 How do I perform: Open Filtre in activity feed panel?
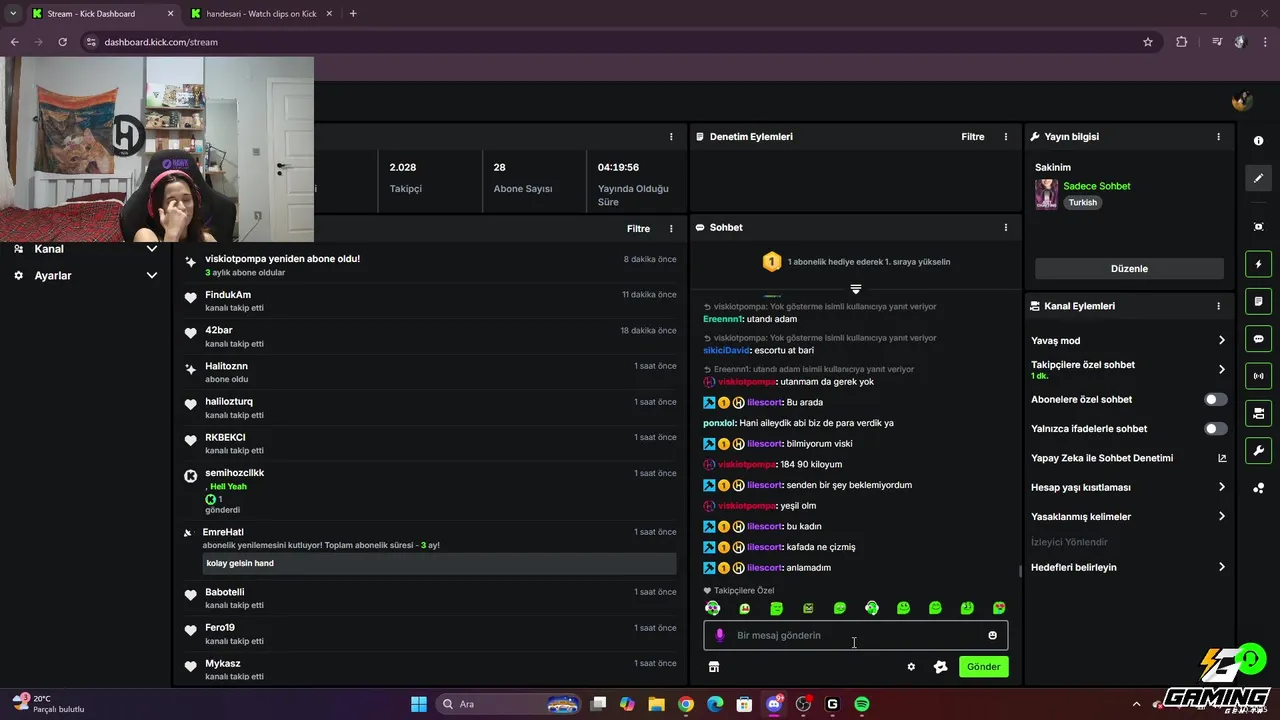tap(638, 229)
